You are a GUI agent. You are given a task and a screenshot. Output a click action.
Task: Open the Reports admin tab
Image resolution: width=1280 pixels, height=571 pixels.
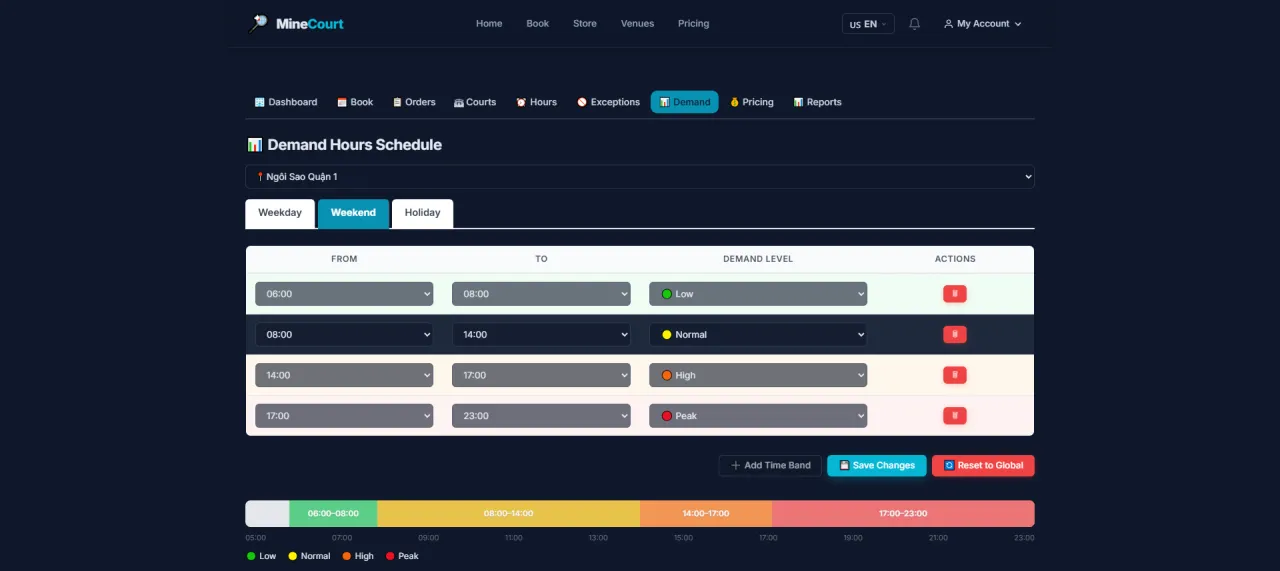click(x=817, y=102)
